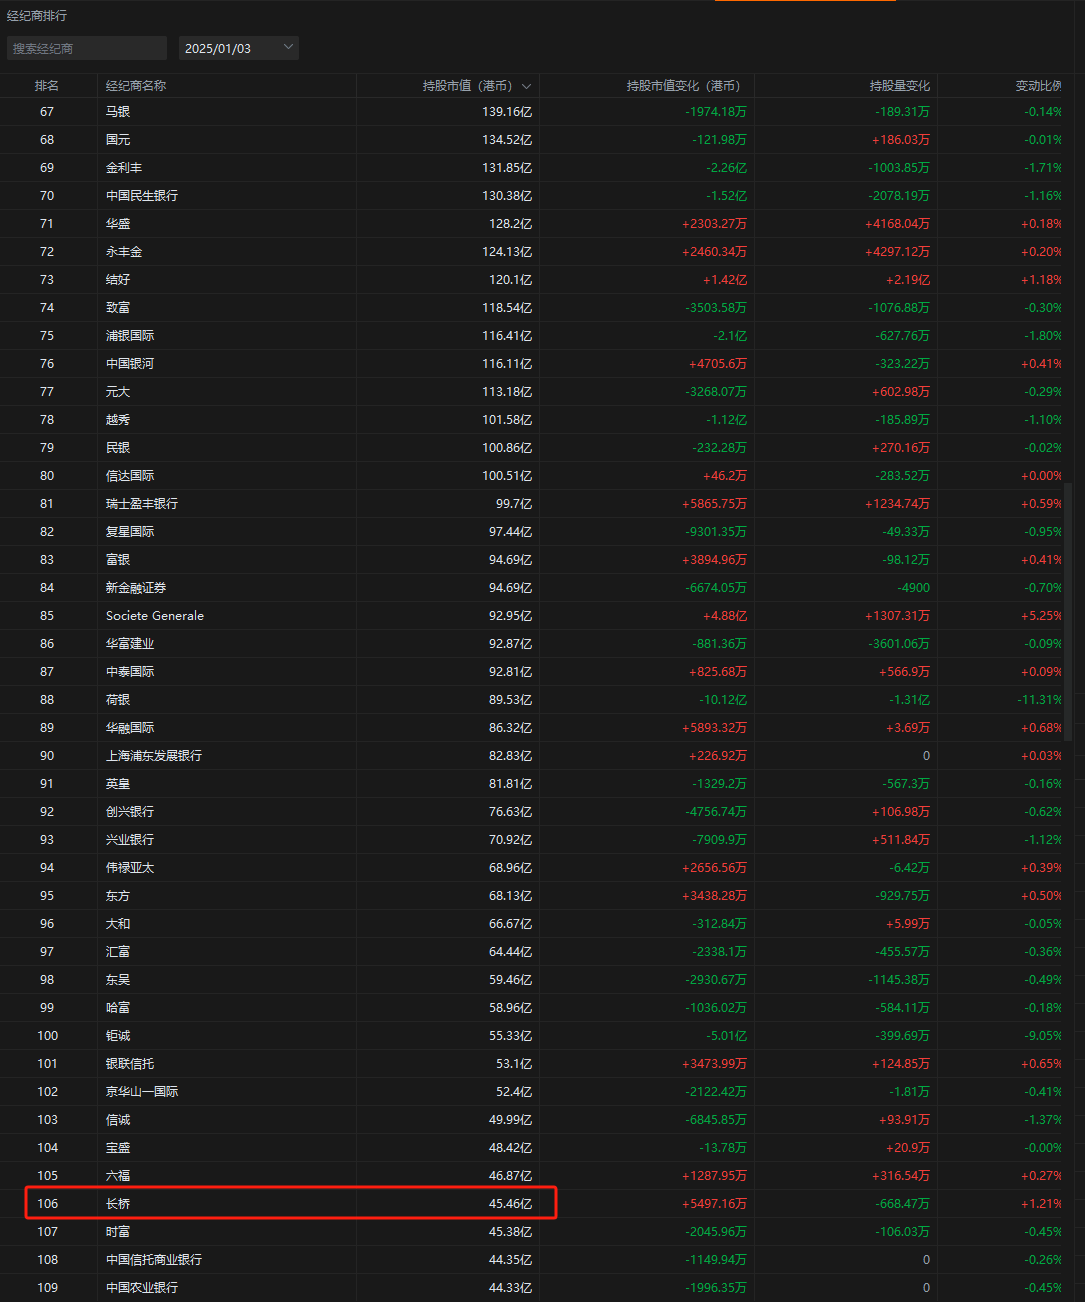Select broker 民银
This screenshot has height=1302, width=1085.
(x=118, y=448)
